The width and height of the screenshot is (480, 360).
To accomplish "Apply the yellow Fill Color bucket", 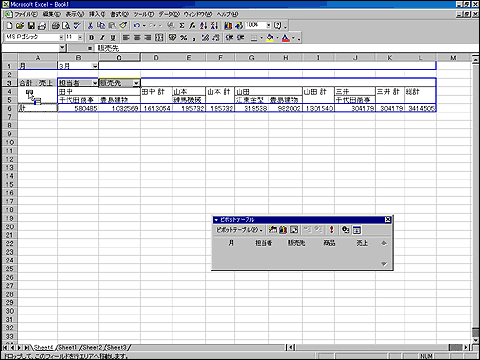I will click(x=270, y=38).
